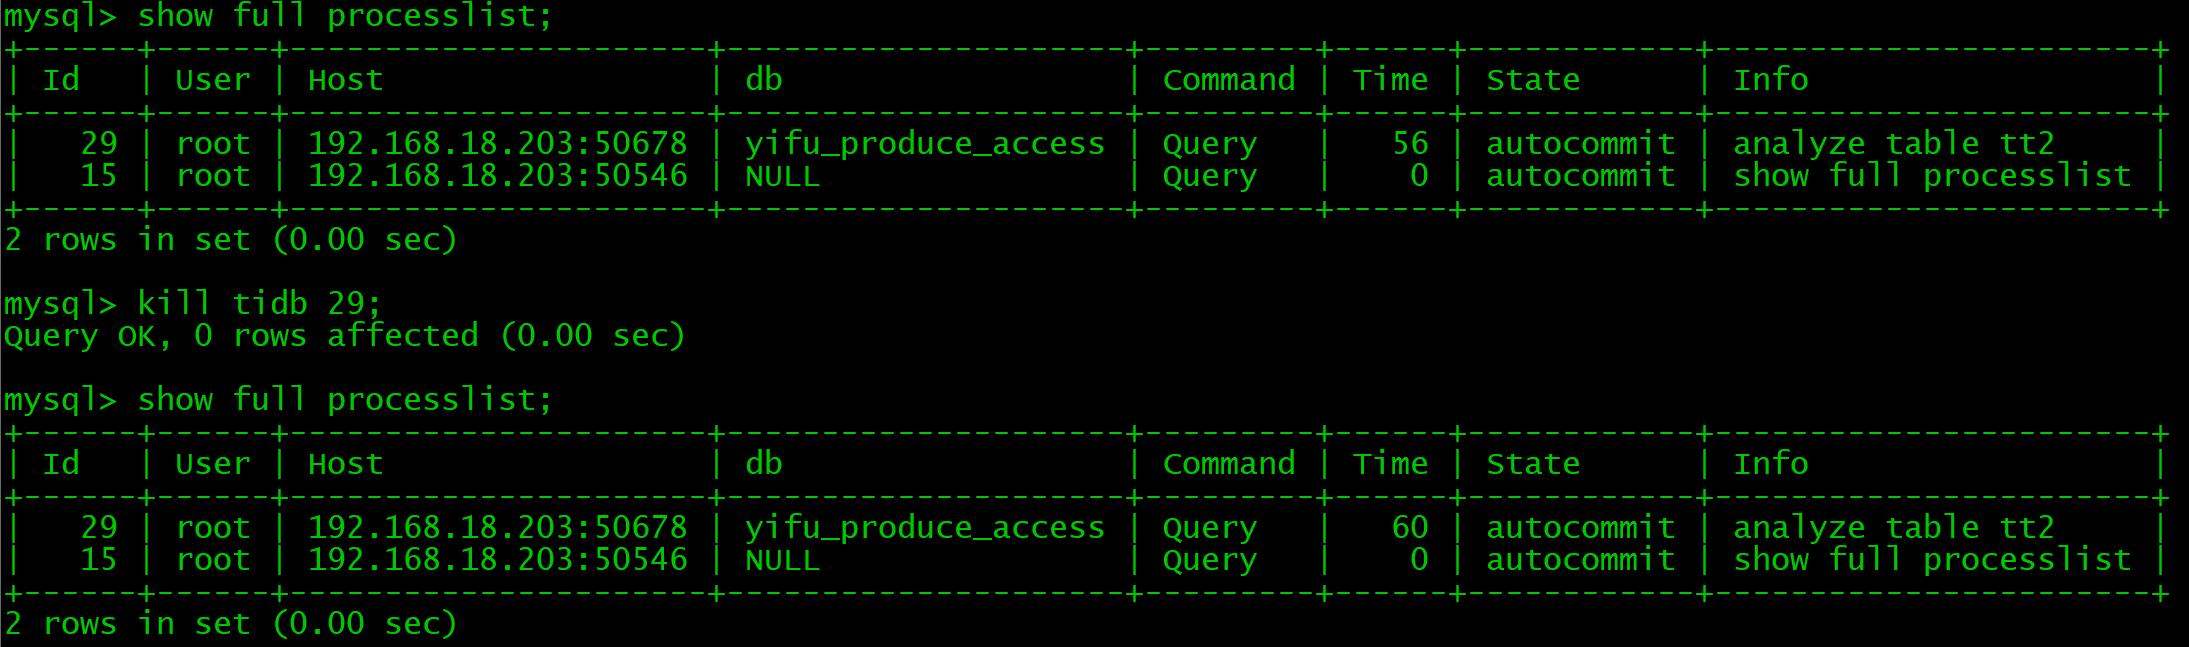Click the NULL db value in the first table
The width and height of the screenshot is (2189, 647).
tap(782, 176)
